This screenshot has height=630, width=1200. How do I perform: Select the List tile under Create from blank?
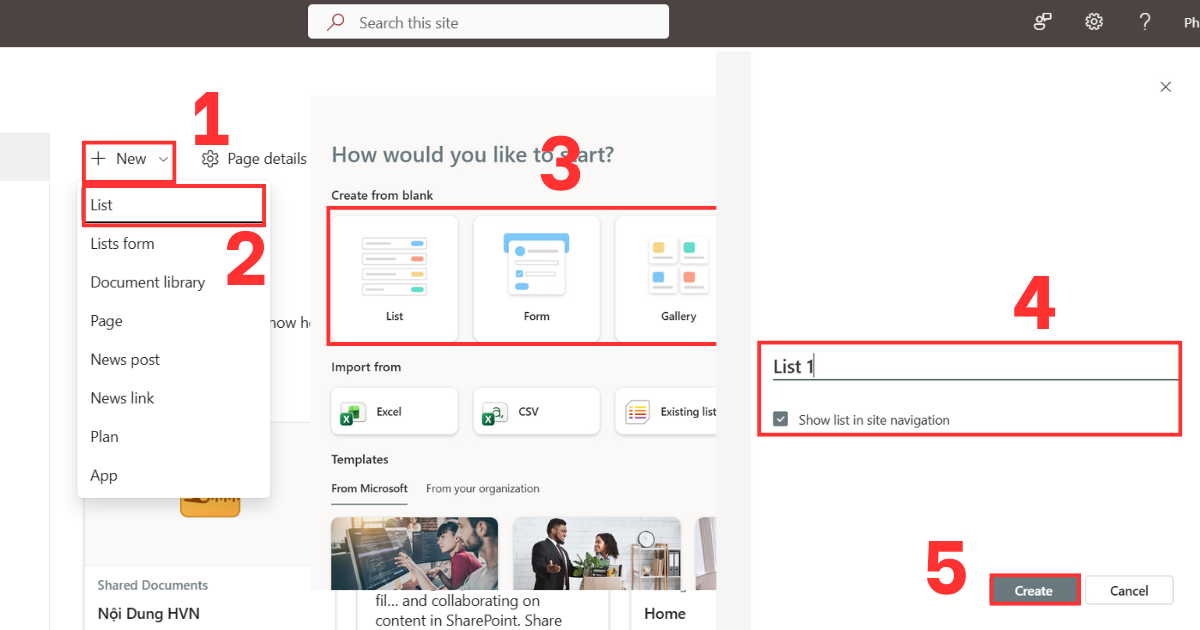click(394, 278)
